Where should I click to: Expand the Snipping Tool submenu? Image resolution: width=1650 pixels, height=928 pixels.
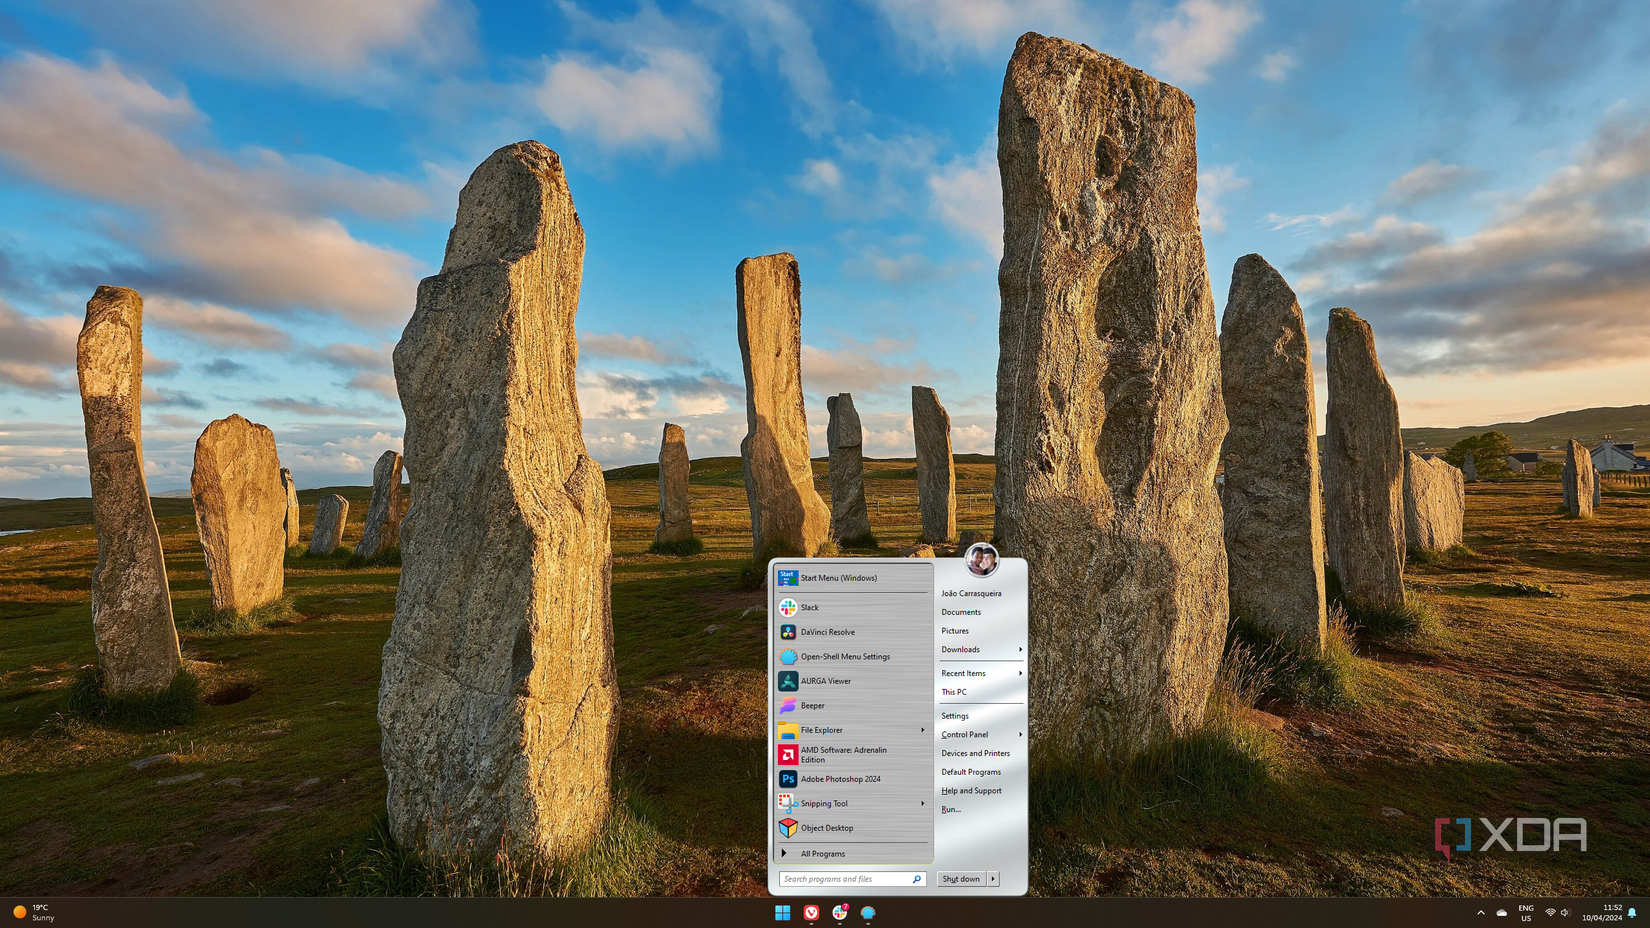pyautogui.click(x=921, y=803)
